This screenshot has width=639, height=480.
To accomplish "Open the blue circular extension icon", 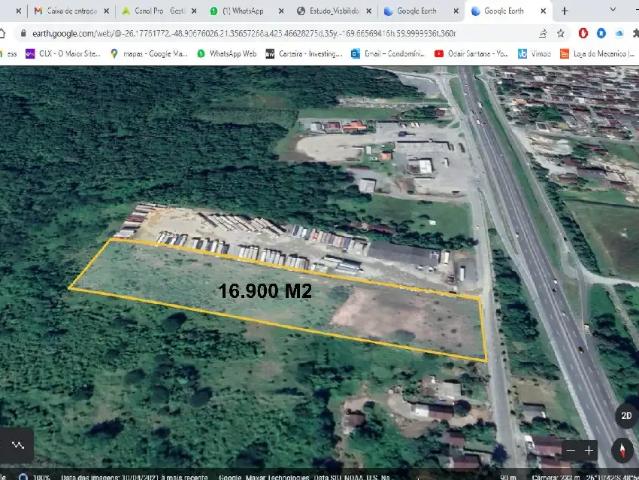I will point(601,33).
